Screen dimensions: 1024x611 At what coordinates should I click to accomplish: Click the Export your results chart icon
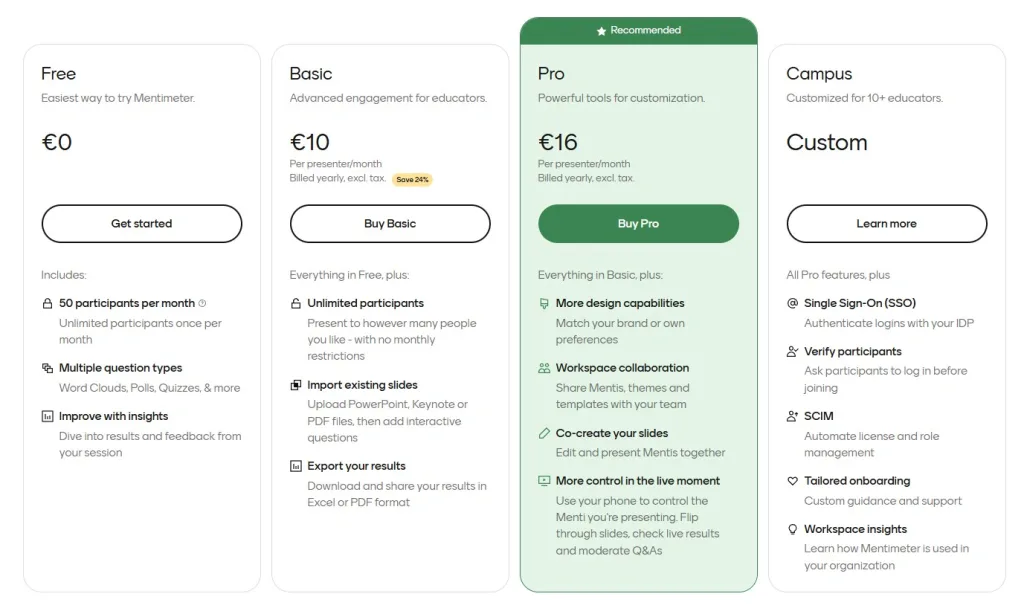click(x=296, y=466)
